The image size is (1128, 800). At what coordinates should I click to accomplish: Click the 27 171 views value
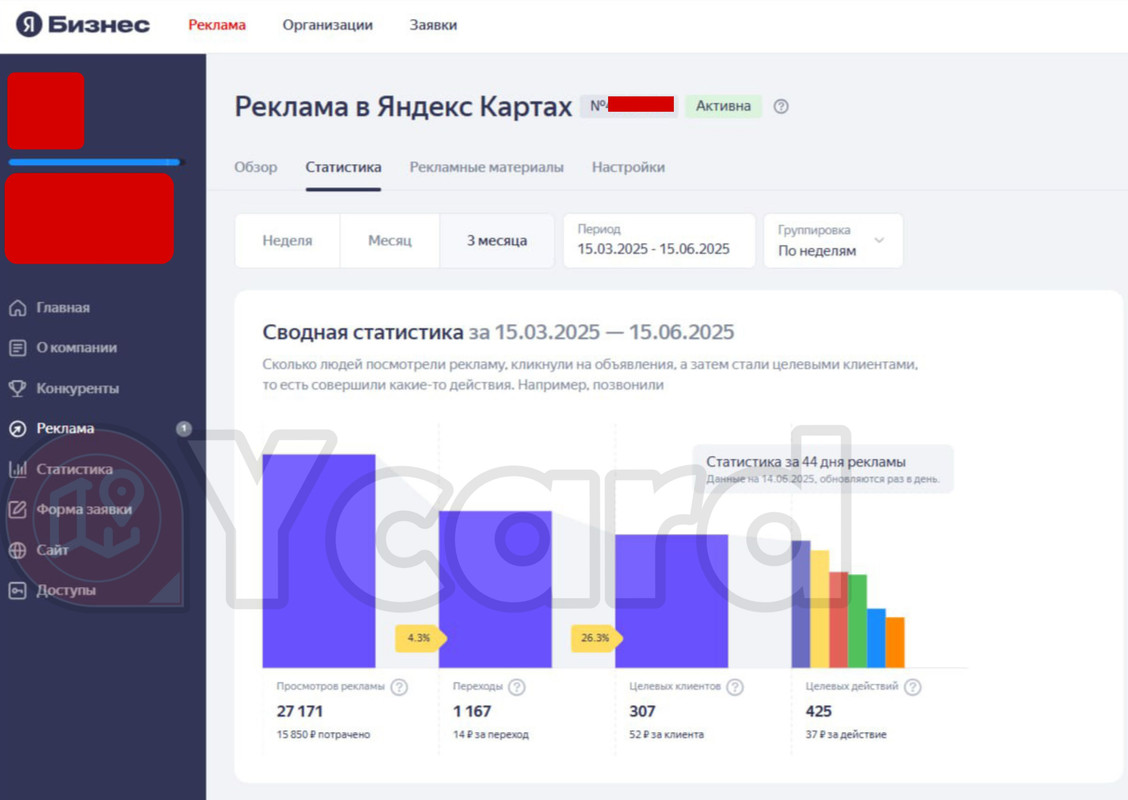(x=300, y=712)
